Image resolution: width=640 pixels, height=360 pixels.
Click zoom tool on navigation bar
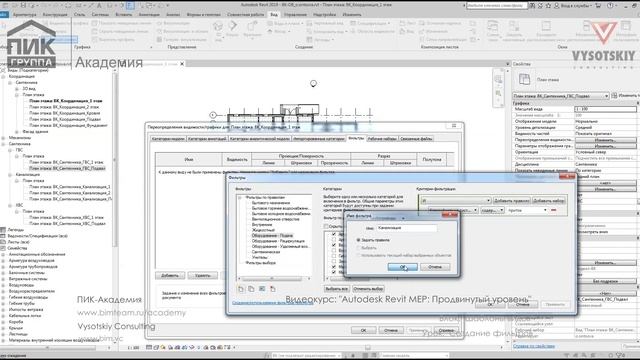click(x=498, y=94)
